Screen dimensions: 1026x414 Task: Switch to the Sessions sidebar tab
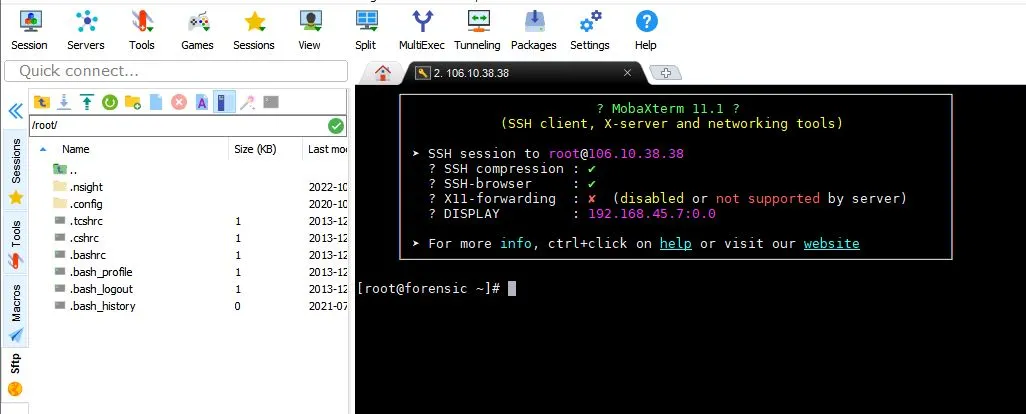[x=16, y=169]
